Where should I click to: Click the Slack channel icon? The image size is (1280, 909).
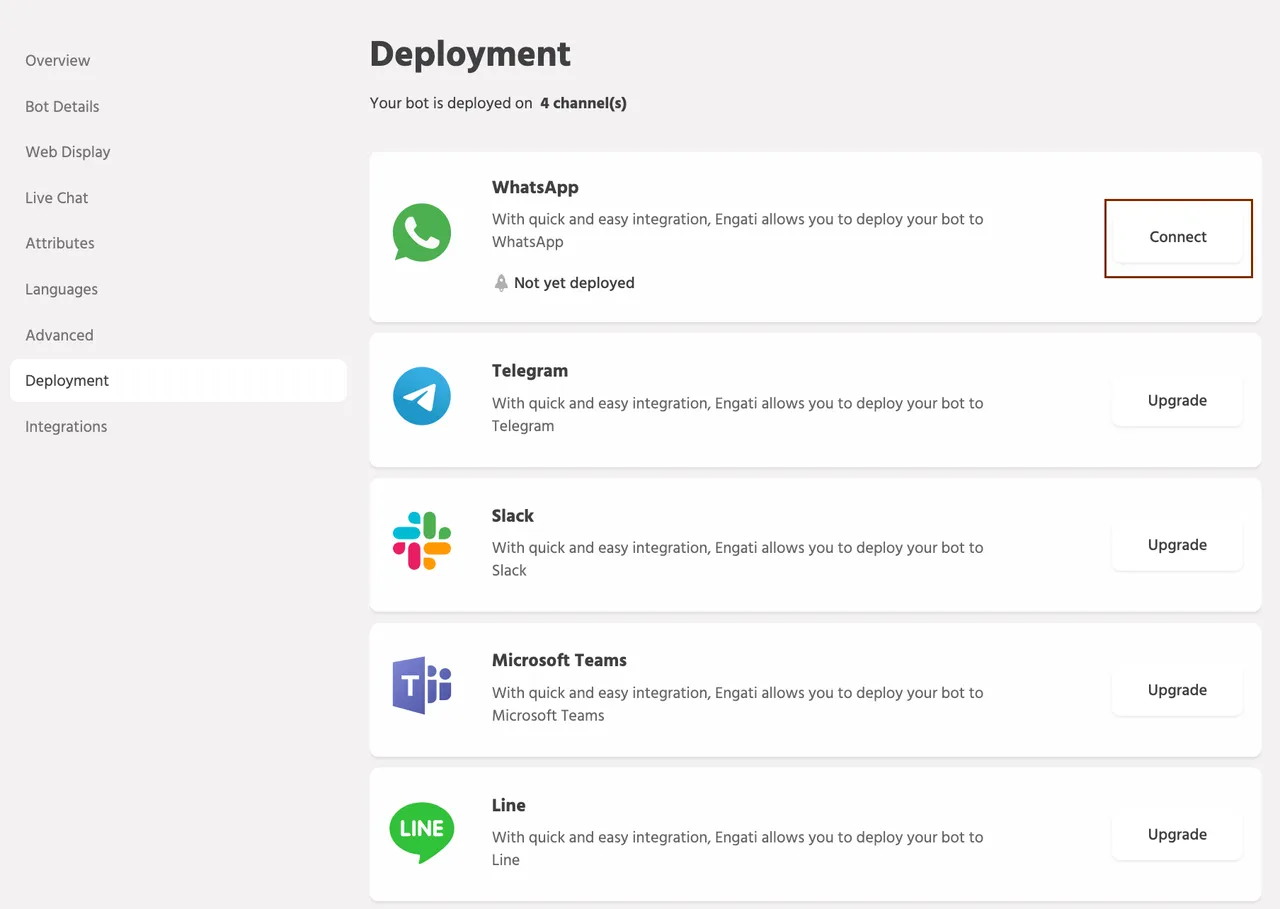[x=422, y=540]
